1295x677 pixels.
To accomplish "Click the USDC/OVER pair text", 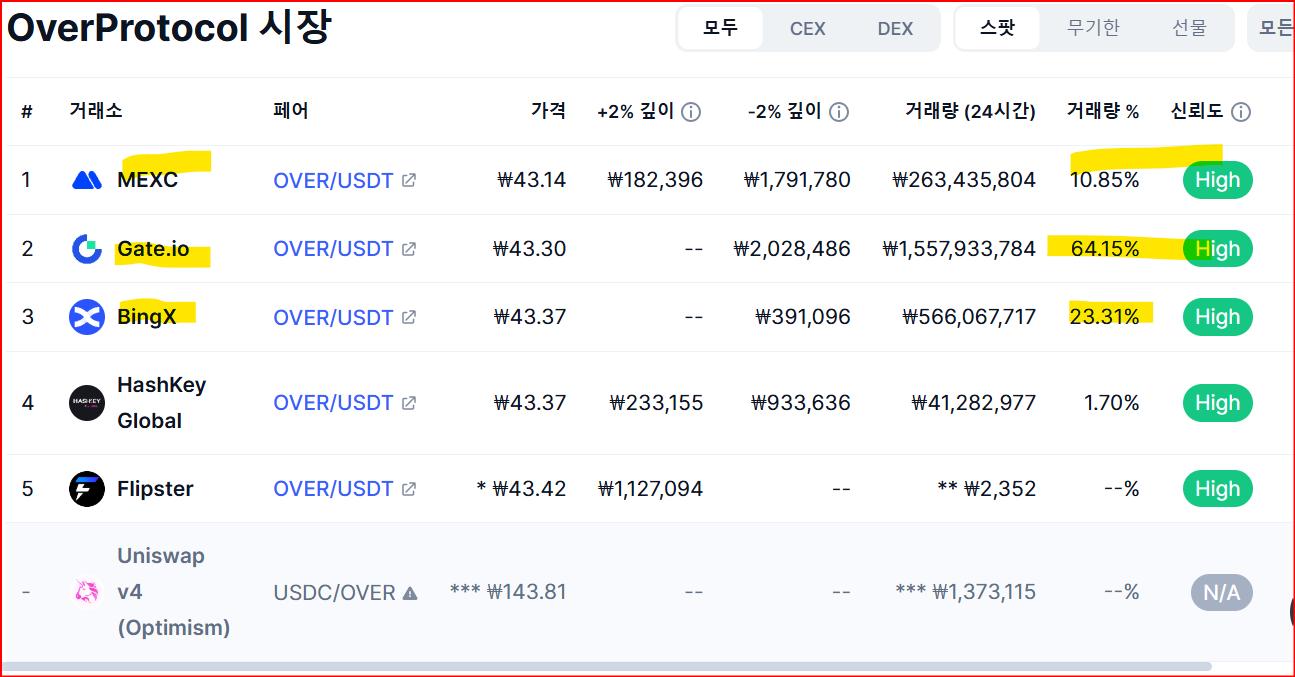I will coord(334,593).
